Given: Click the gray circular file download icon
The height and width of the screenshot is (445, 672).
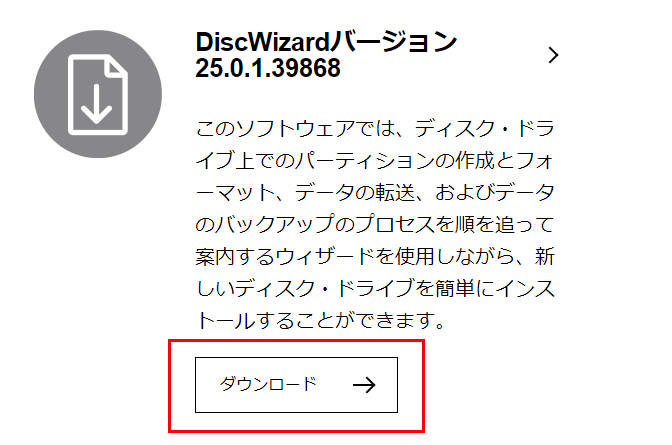Looking at the screenshot, I should point(98,94).
